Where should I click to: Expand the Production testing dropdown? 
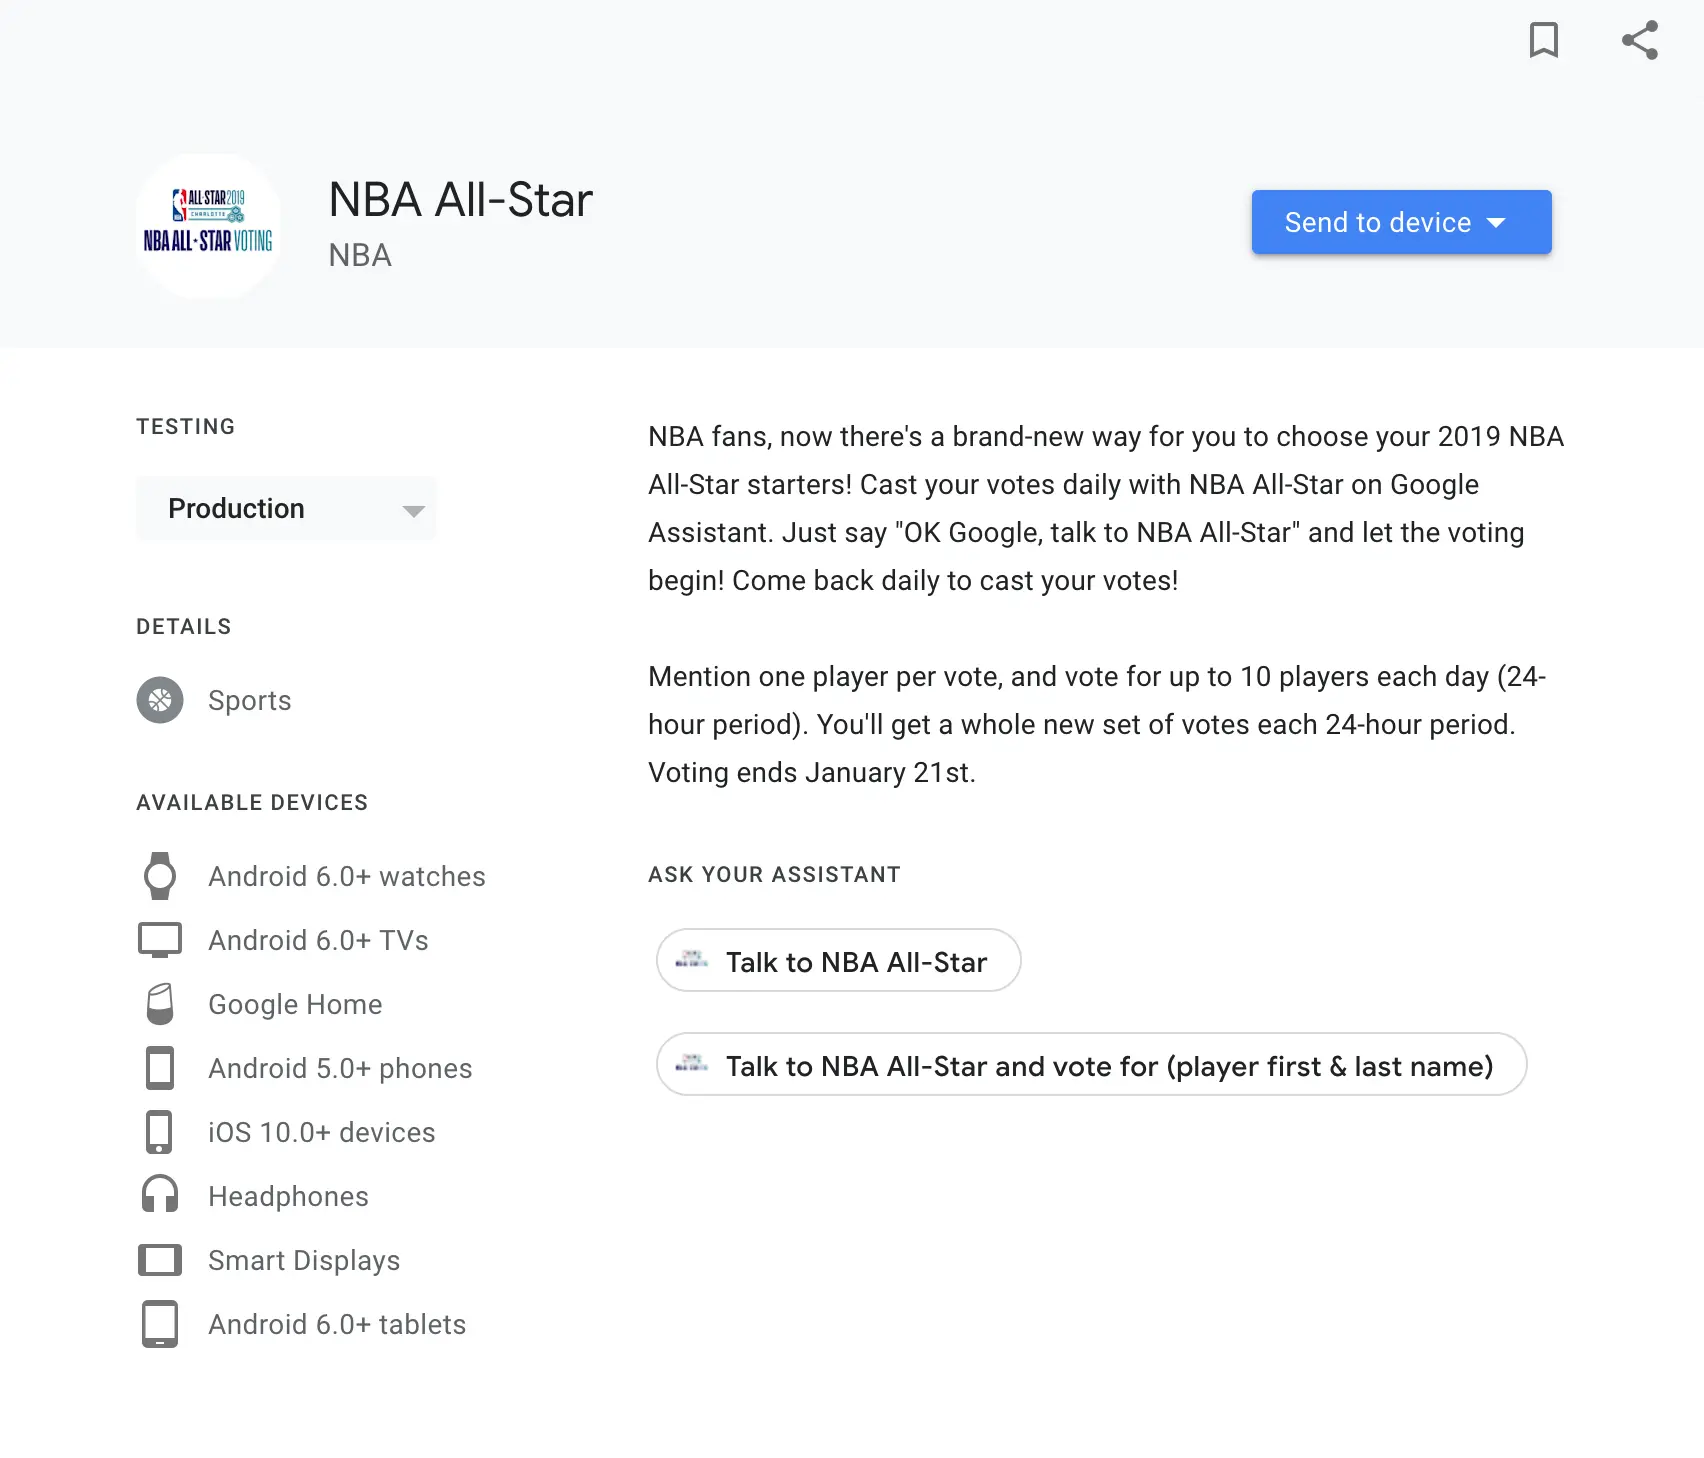[x=287, y=509]
